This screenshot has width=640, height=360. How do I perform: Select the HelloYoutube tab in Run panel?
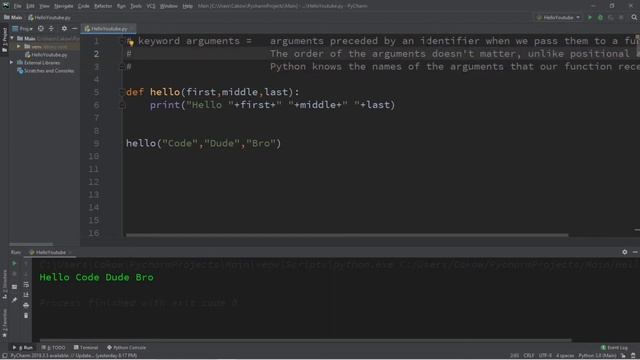tap(50, 252)
